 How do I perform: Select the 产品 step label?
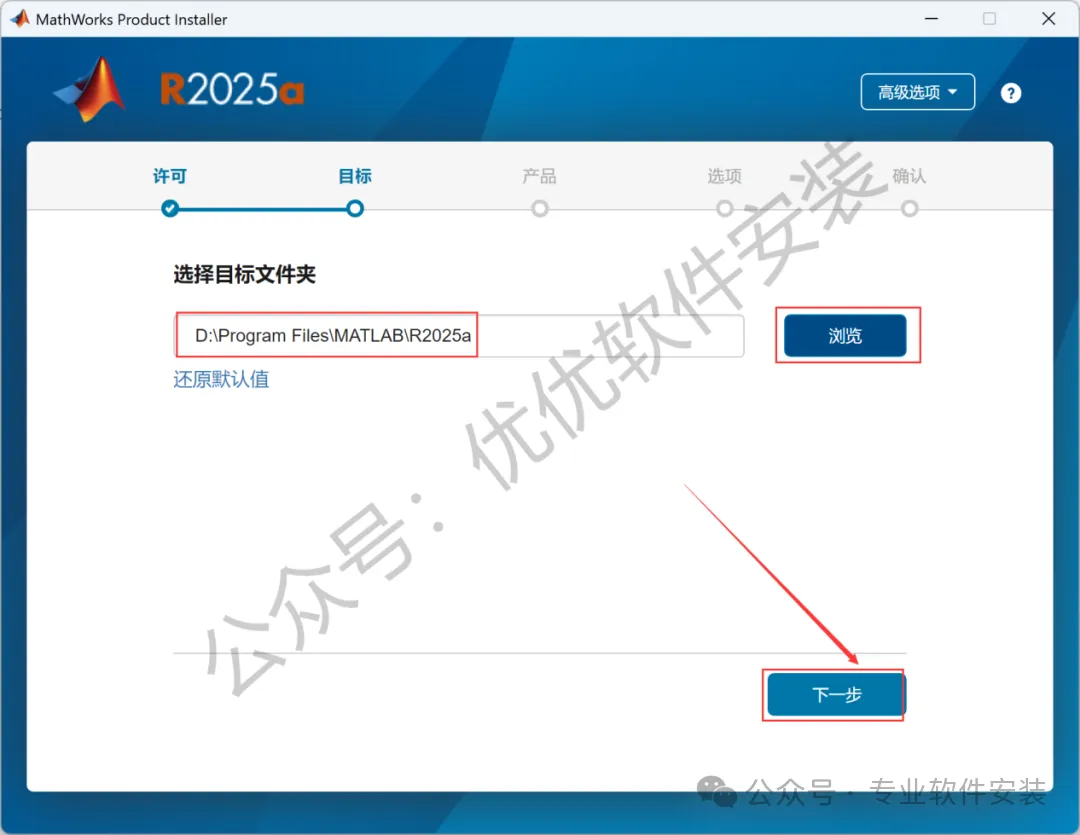(x=539, y=176)
